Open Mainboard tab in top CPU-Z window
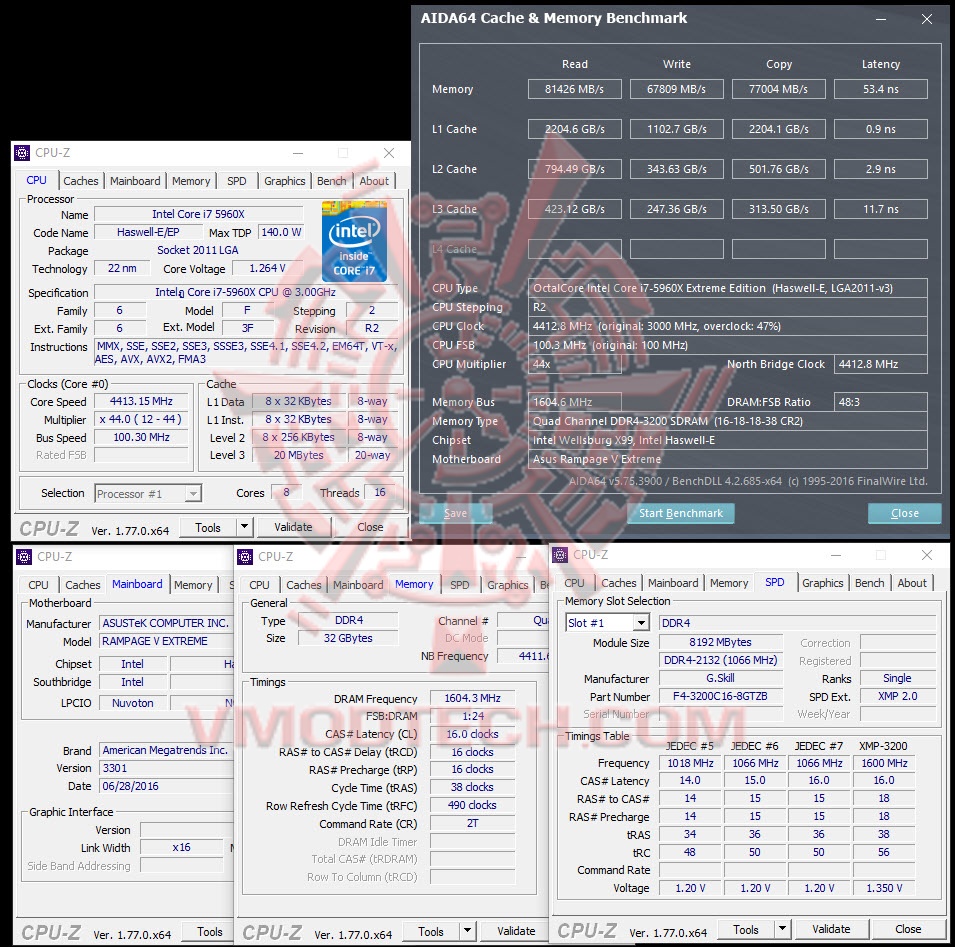Viewport: 955px width, 947px height. click(x=135, y=181)
